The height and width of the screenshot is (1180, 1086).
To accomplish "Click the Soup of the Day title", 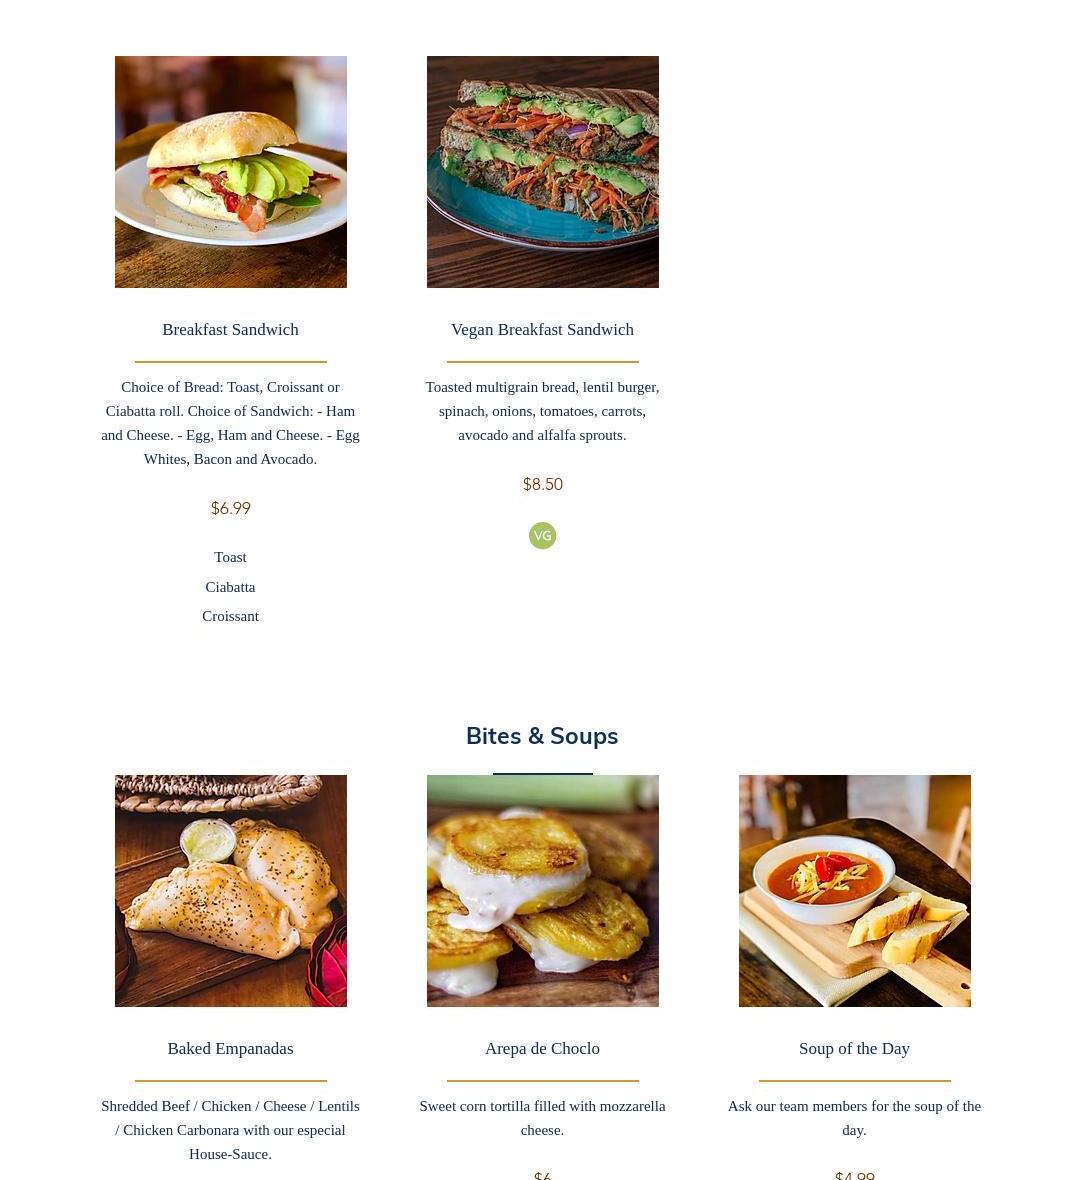I will [x=854, y=1048].
